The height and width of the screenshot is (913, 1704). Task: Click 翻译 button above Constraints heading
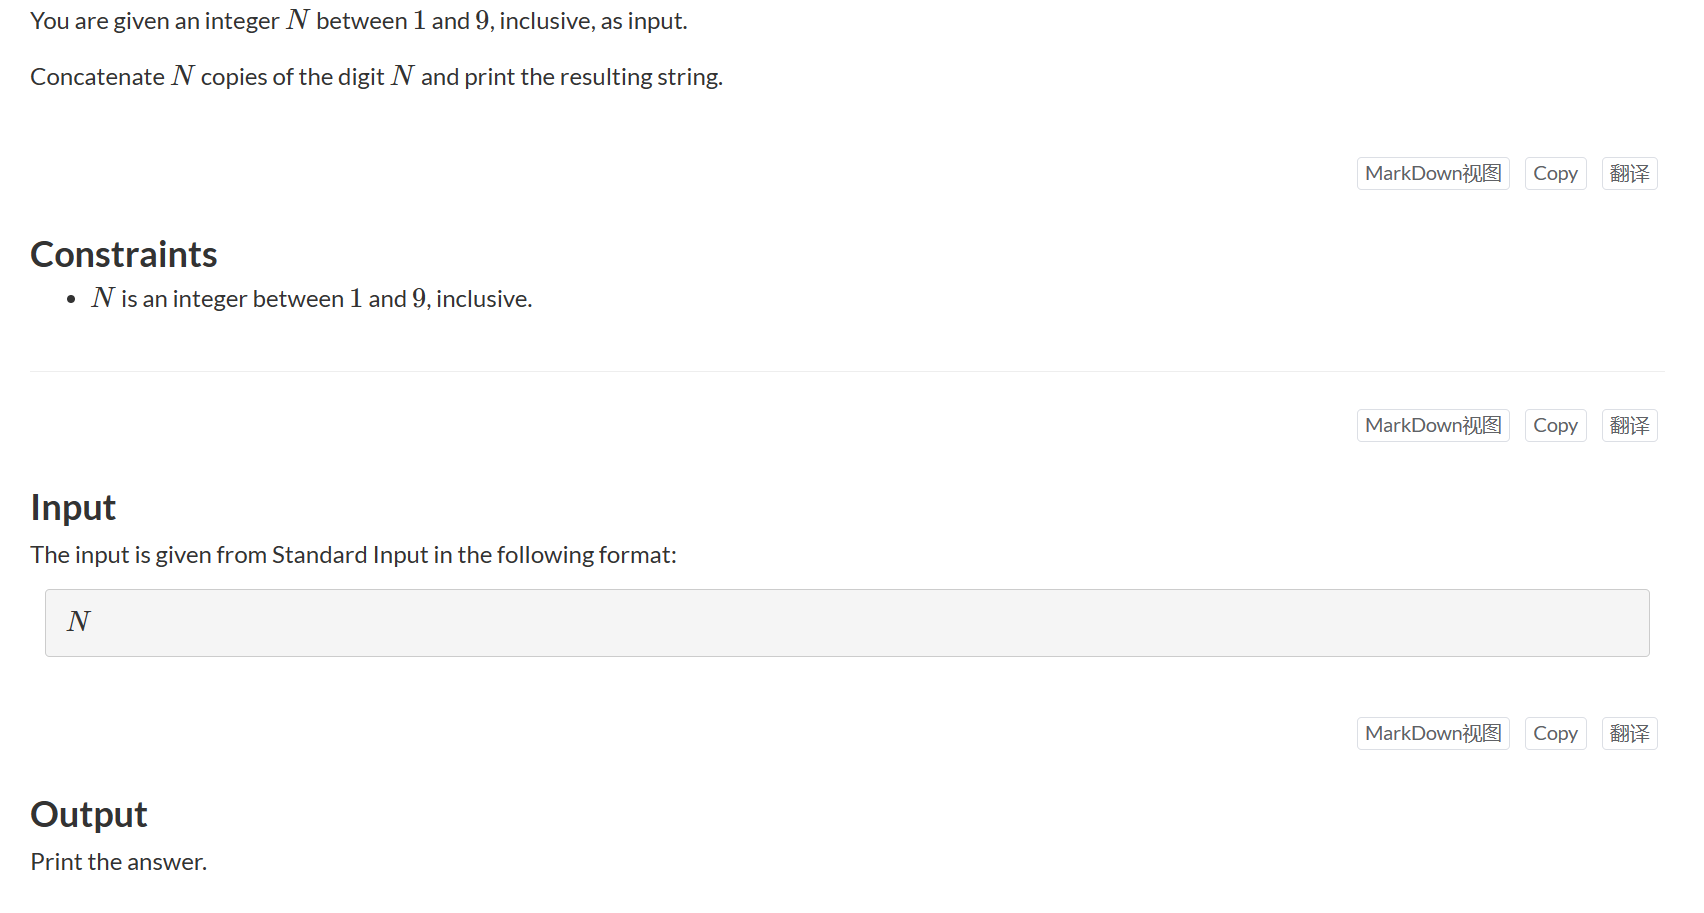pyautogui.click(x=1629, y=173)
